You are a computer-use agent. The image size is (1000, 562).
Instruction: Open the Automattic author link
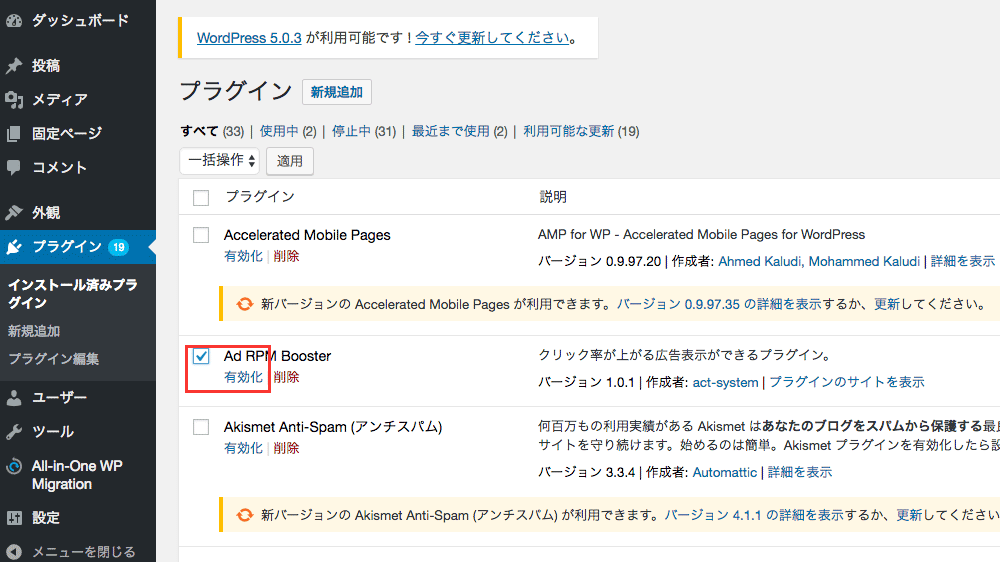(x=724, y=472)
